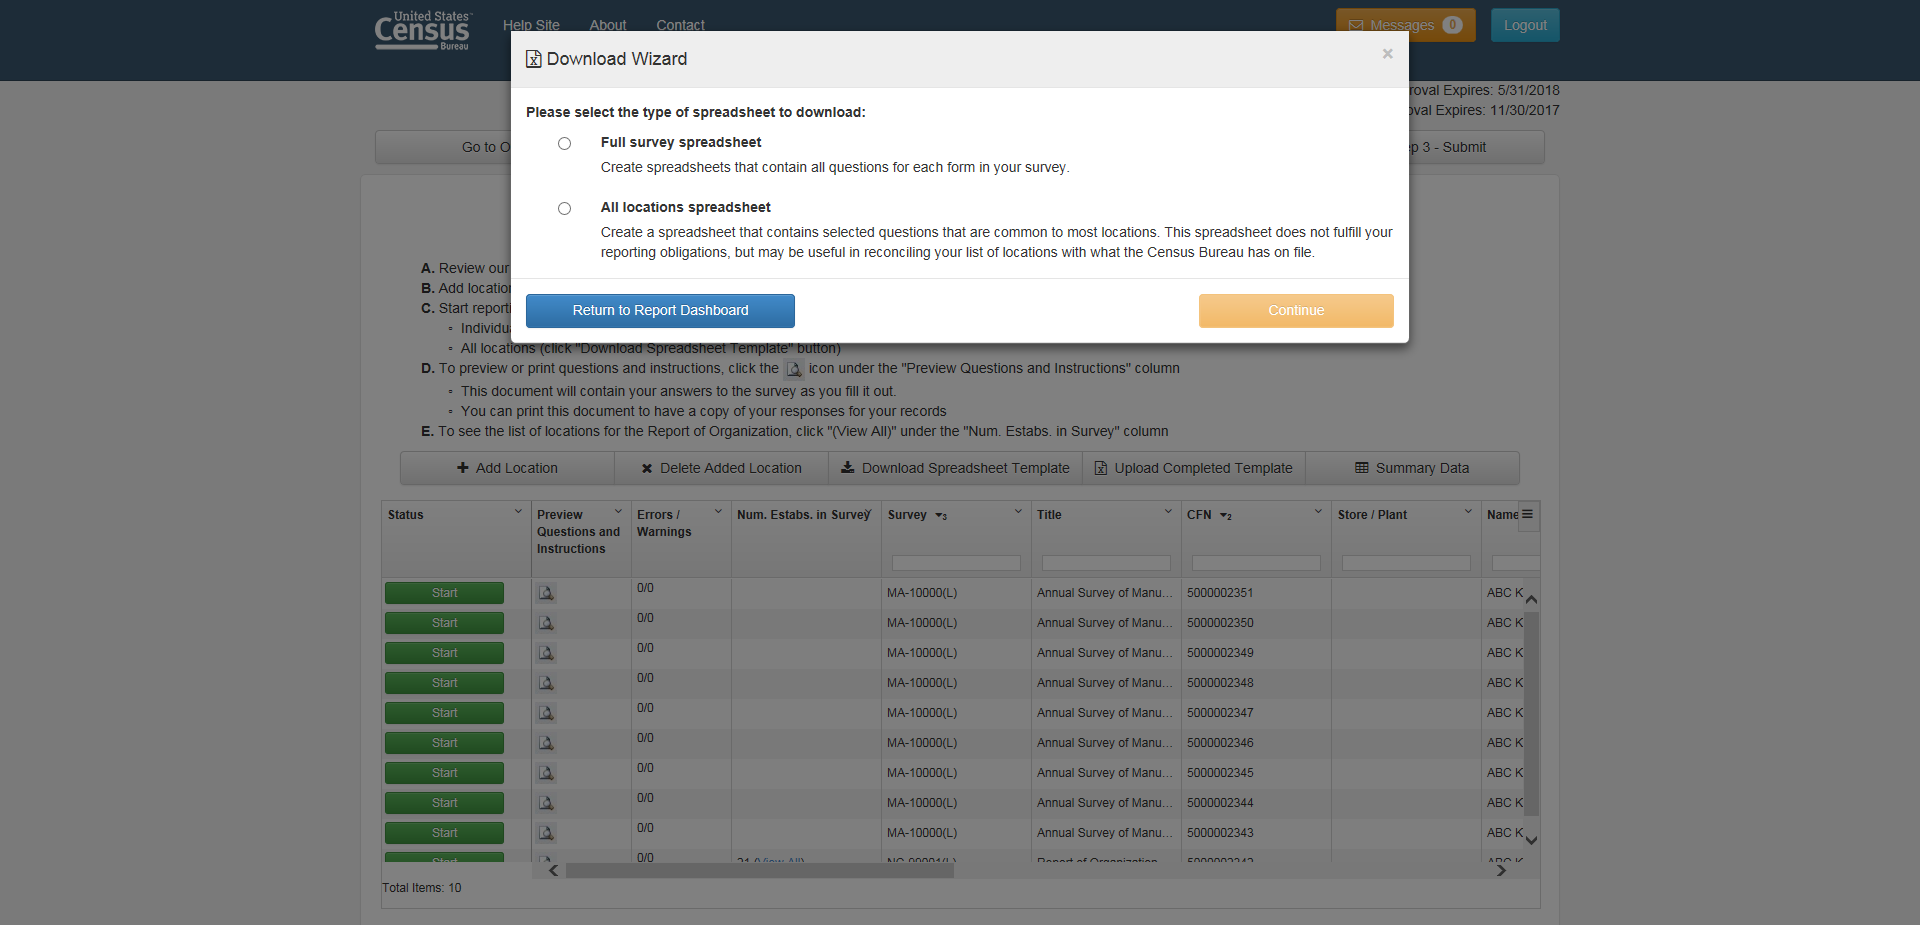Select the All locations spreadsheet radio option

click(565, 209)
